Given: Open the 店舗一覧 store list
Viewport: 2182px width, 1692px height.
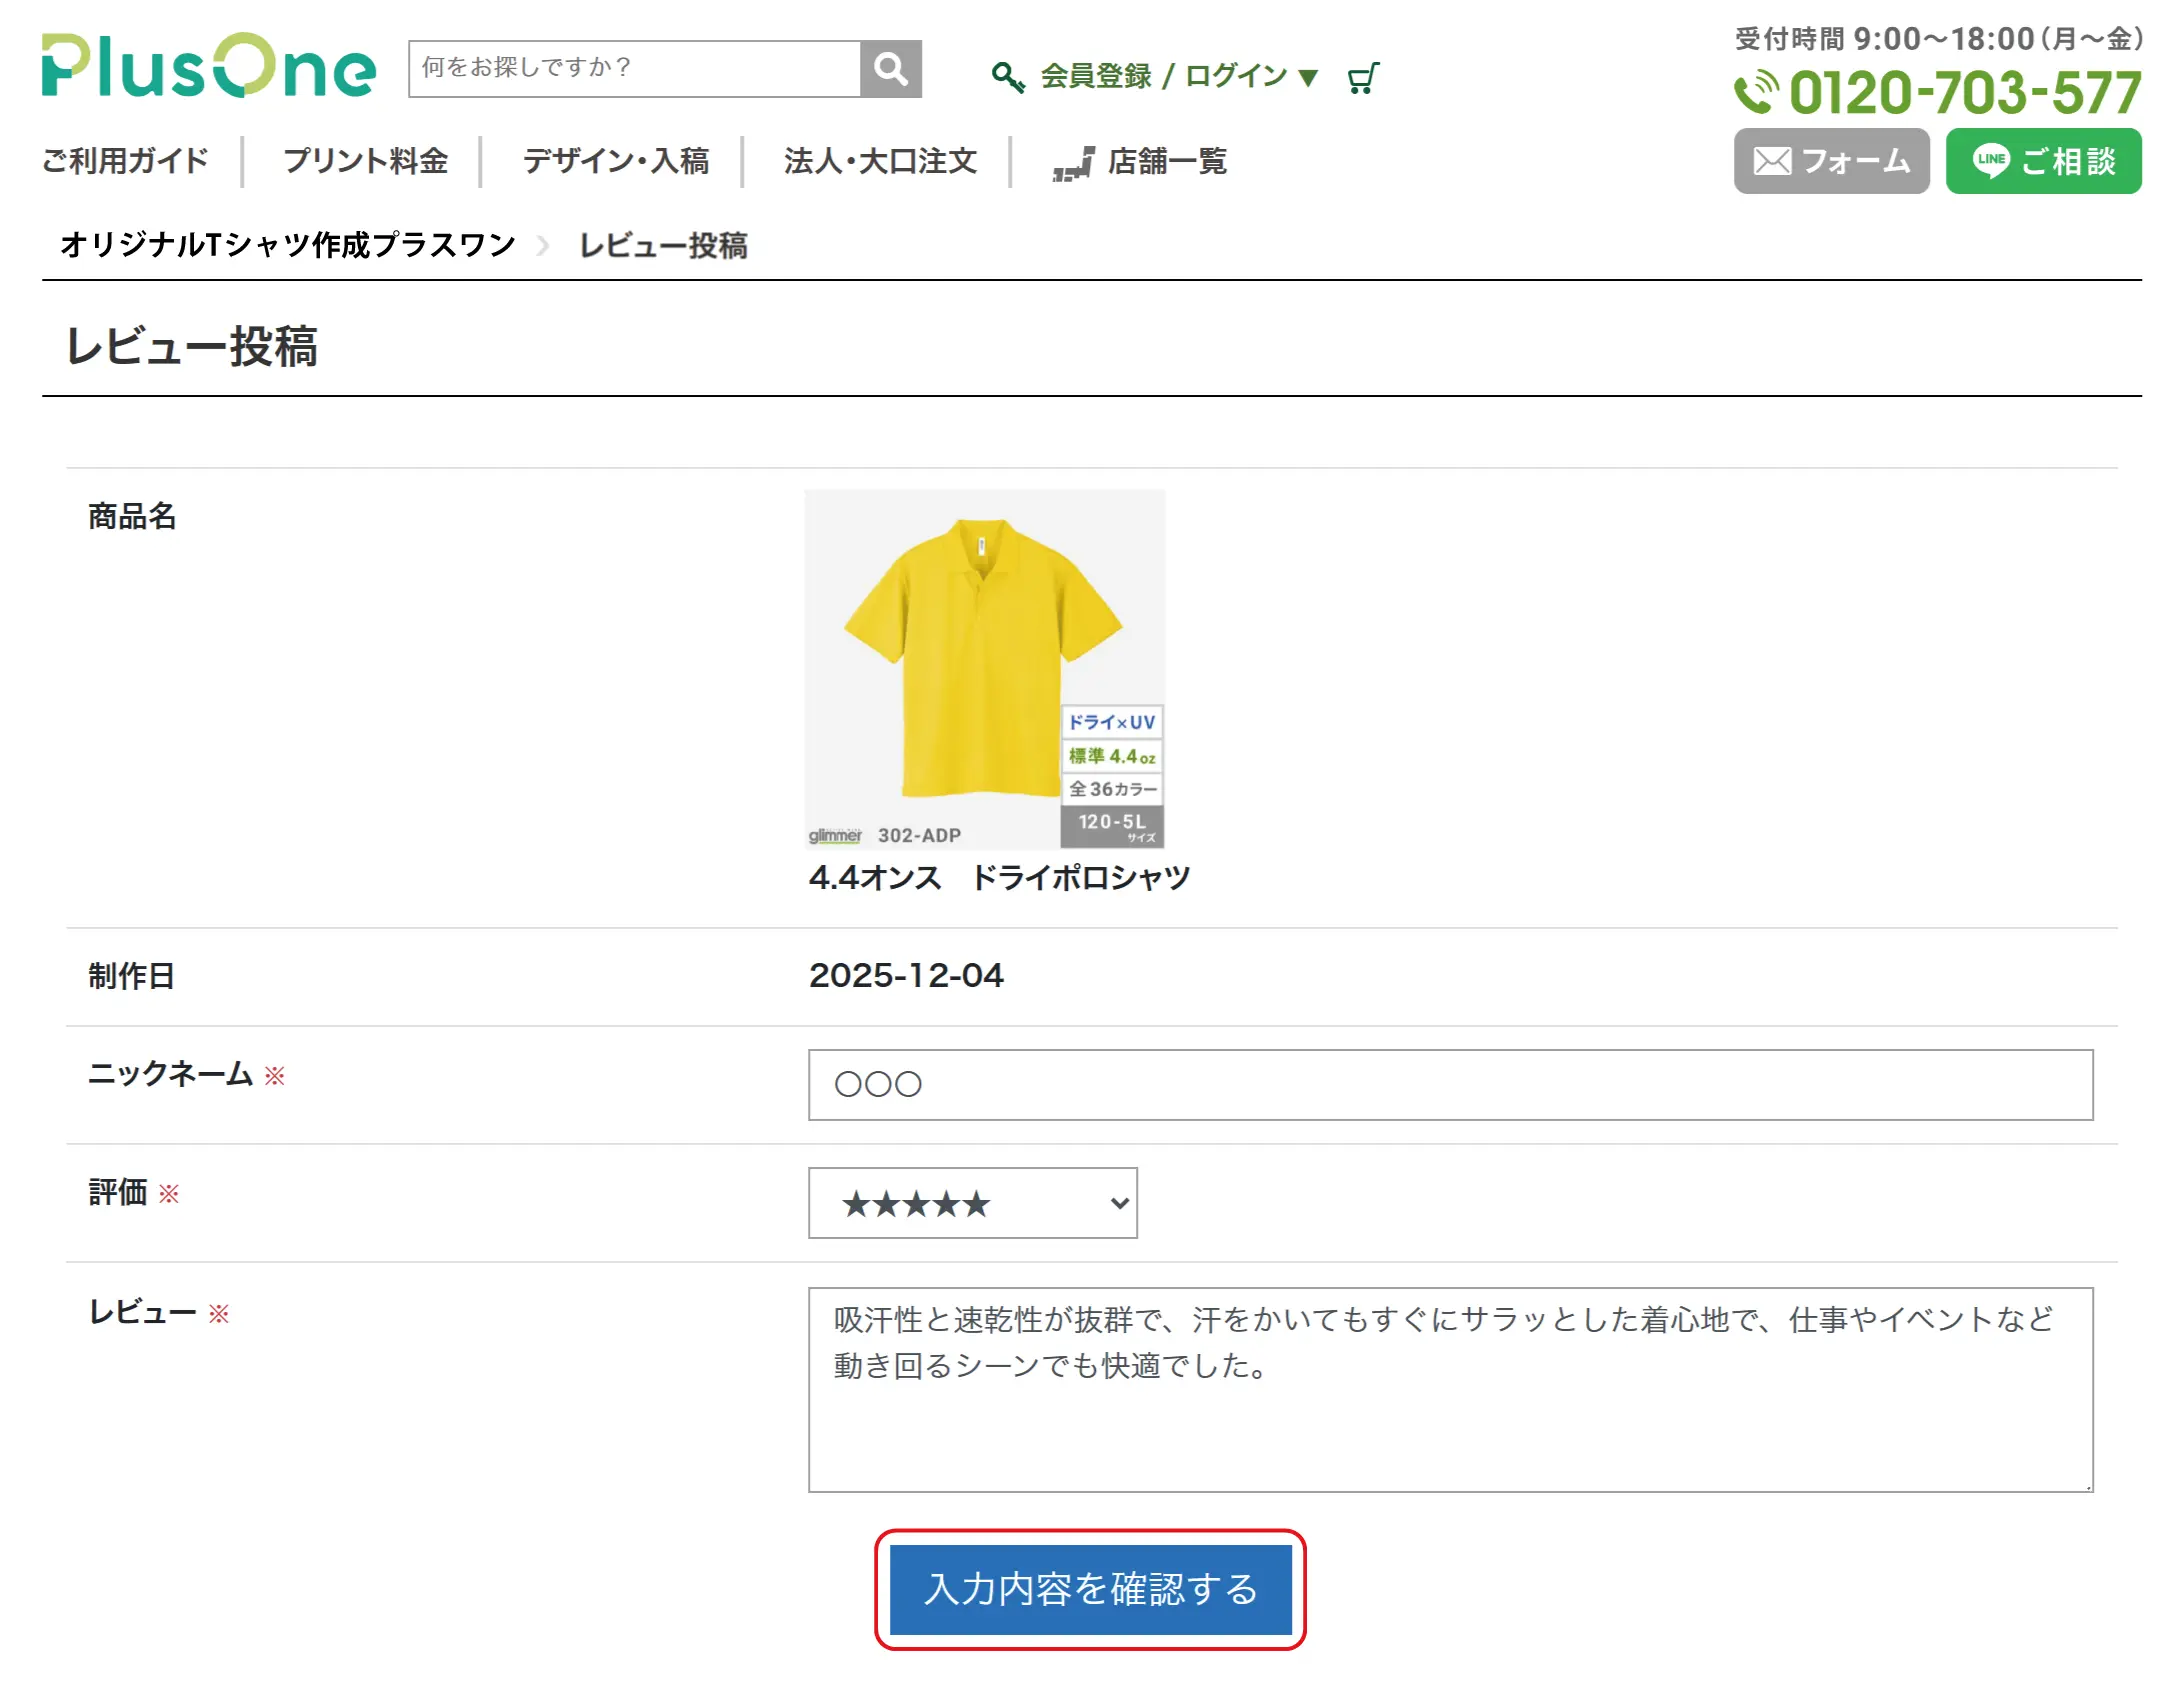Looking at the screenshot, I should (1141, 161).
